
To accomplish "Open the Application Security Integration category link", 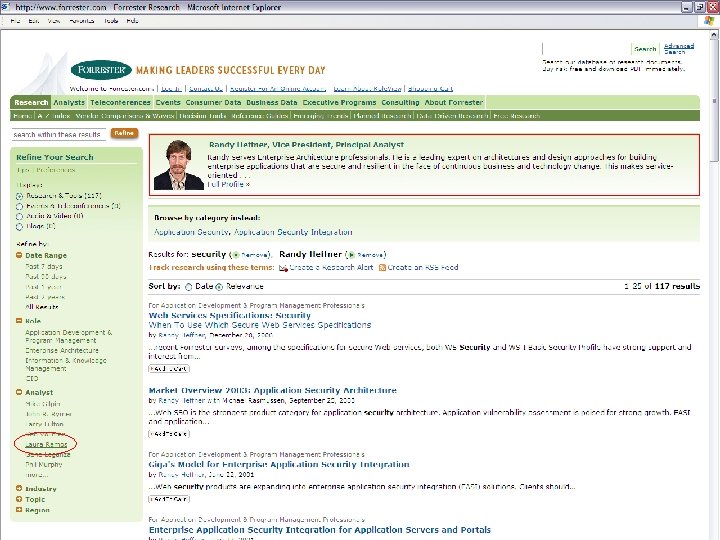I will tap(293, 232).
